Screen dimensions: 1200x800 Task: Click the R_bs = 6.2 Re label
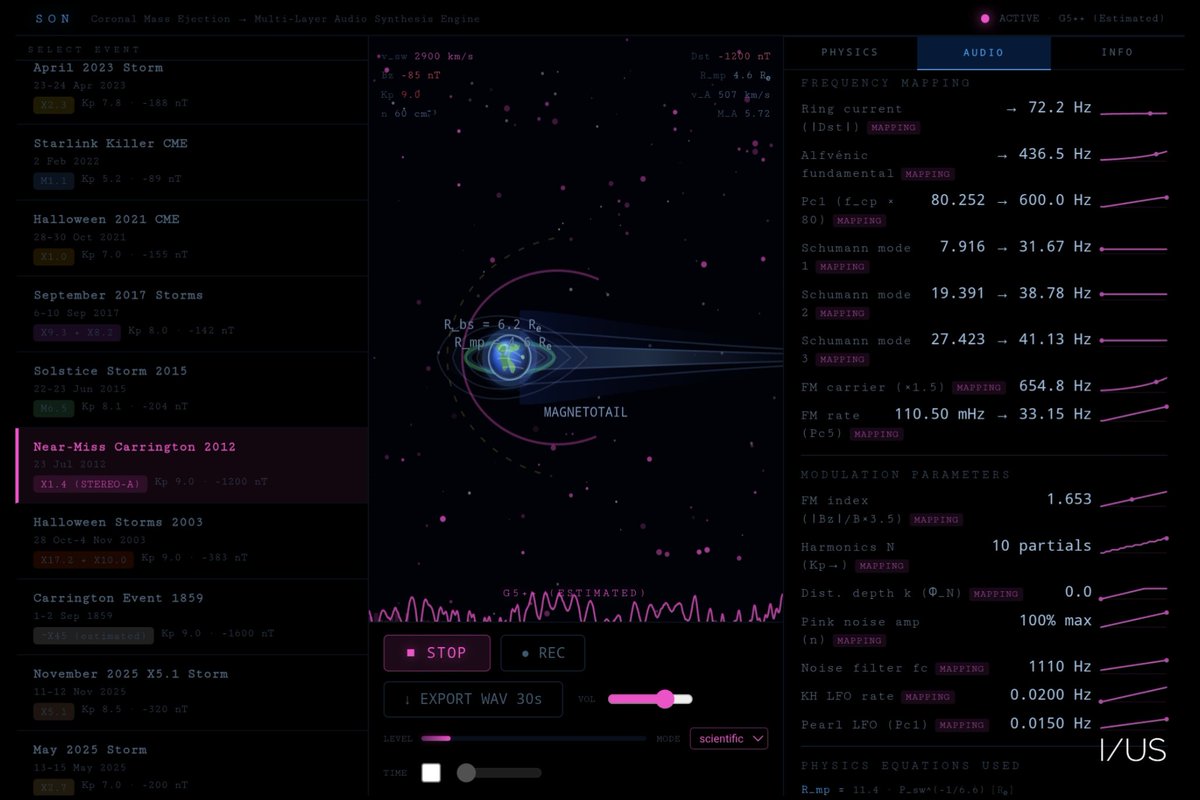pyautogui.click(x=493, y=325)
